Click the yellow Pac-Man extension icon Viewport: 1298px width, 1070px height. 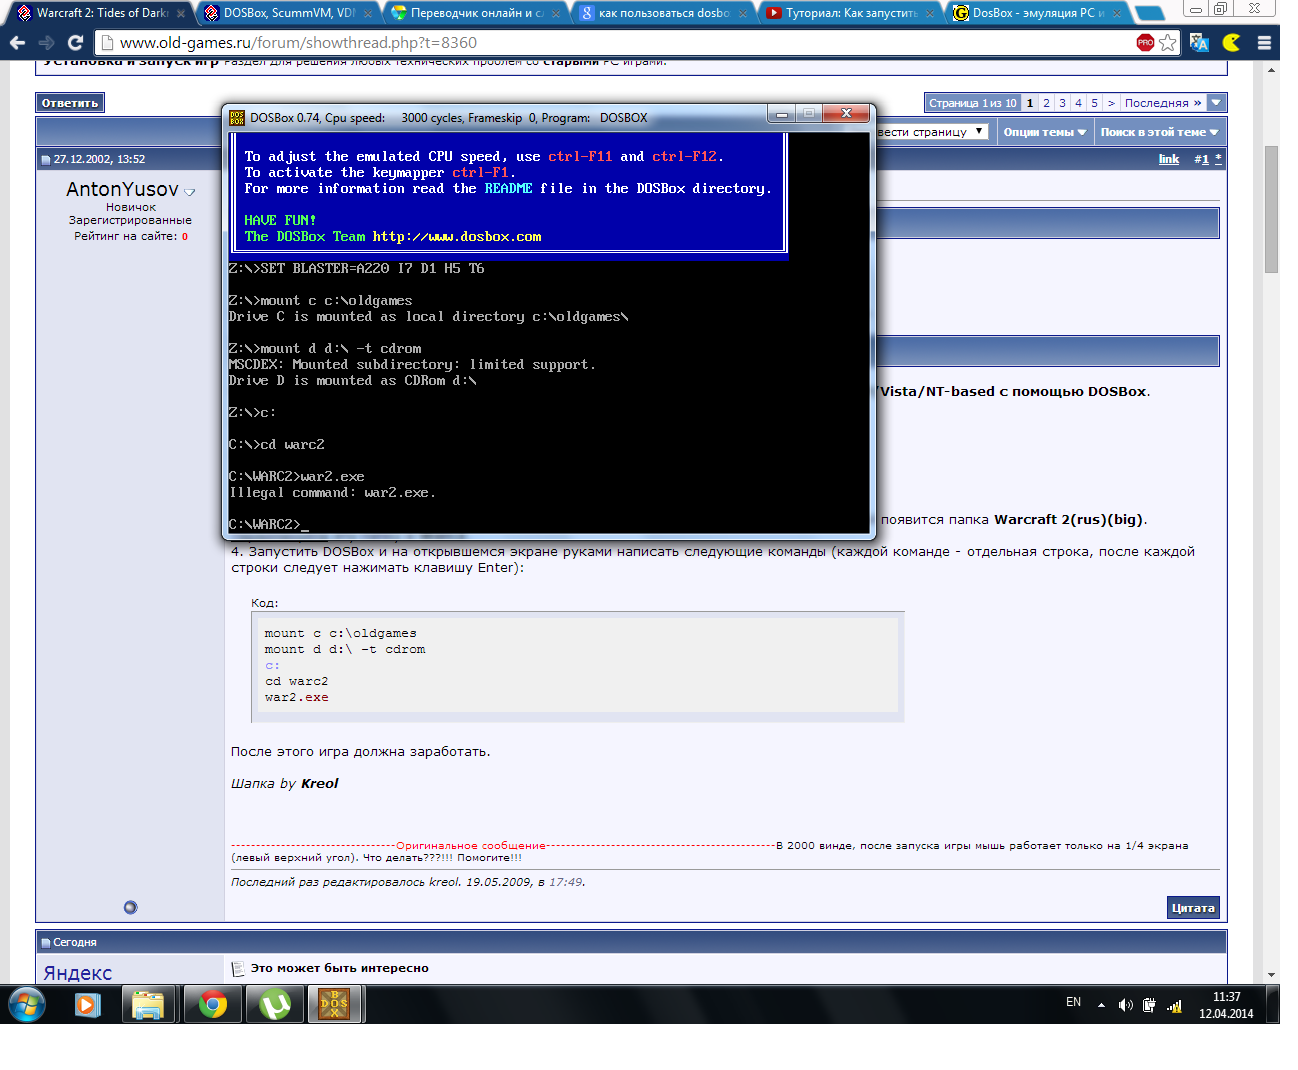tap(1232, 42)
